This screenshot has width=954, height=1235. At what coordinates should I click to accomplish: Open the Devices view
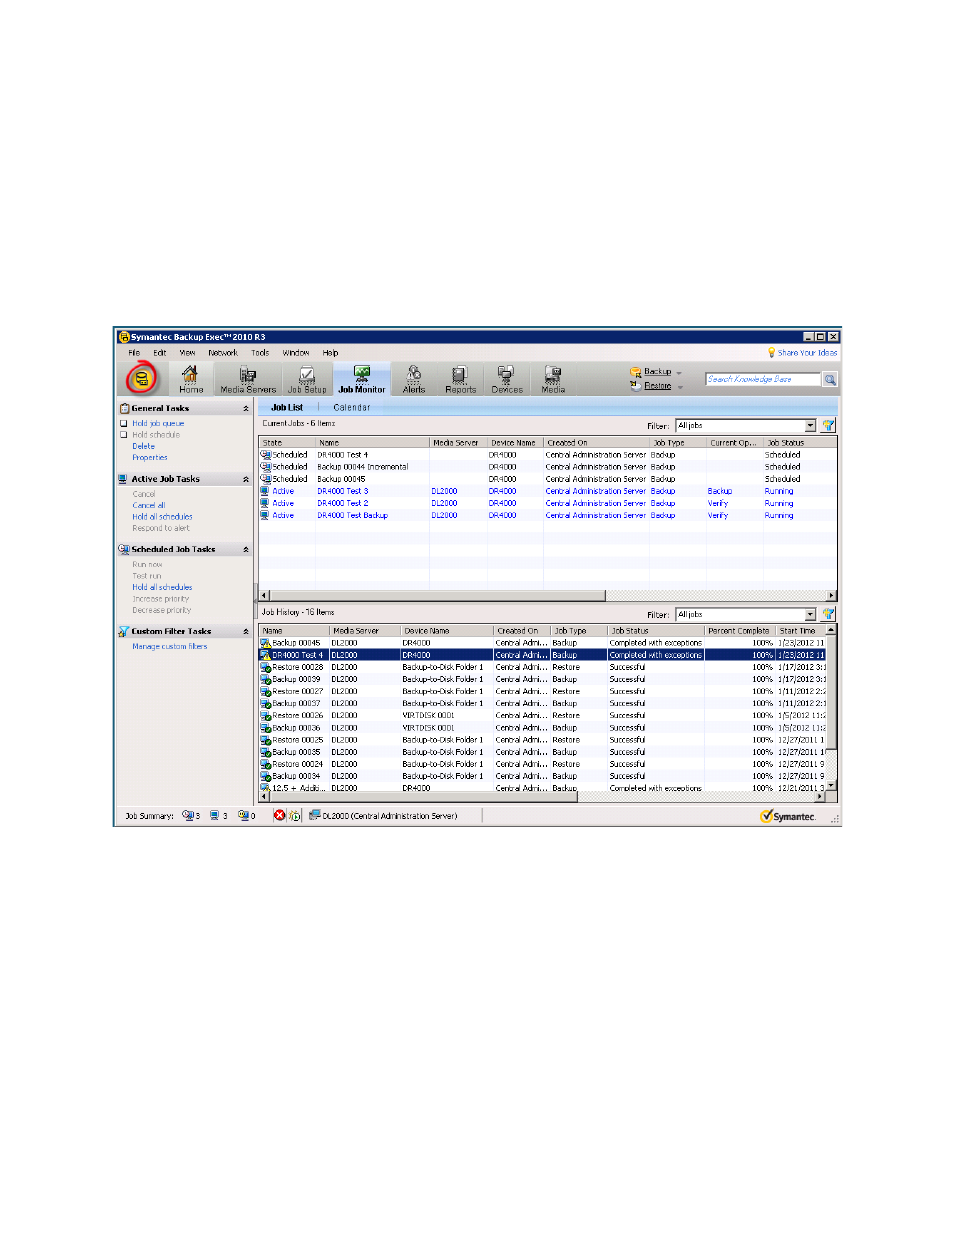tap(506, 379)
